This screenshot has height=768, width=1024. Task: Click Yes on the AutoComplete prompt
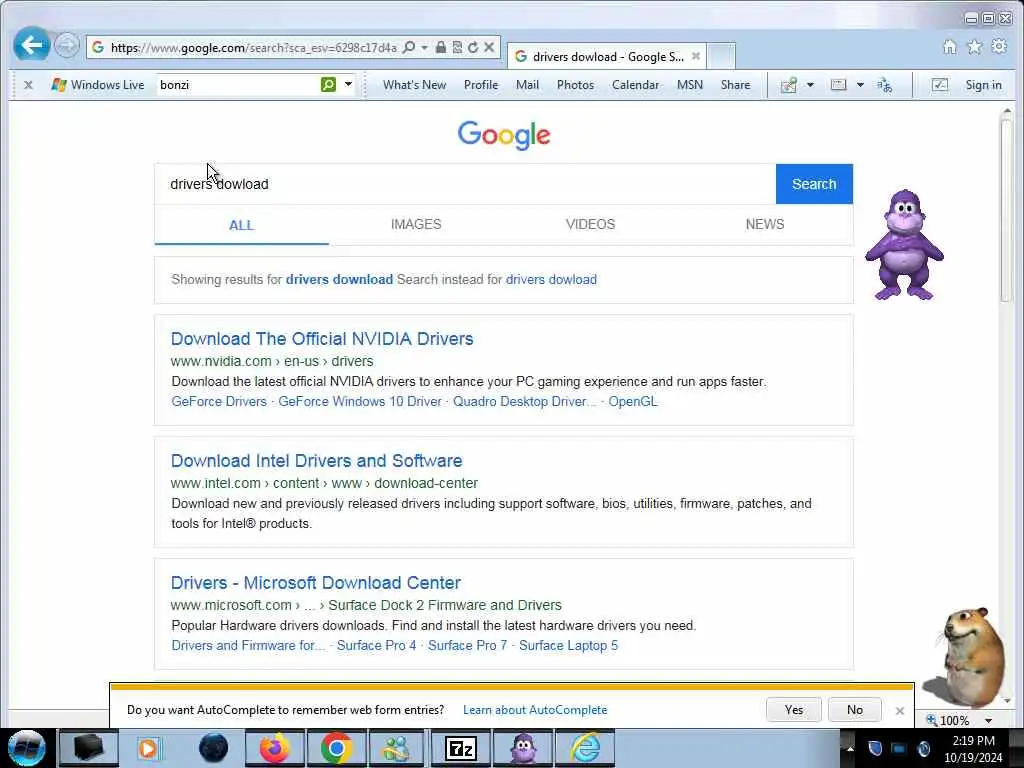(793, 710)
